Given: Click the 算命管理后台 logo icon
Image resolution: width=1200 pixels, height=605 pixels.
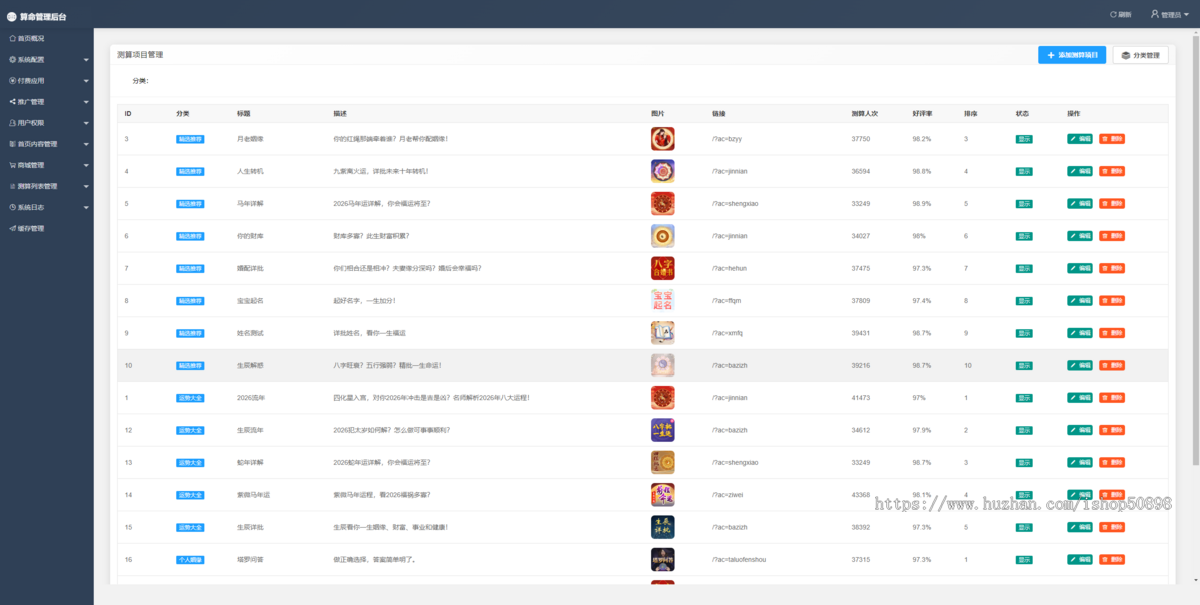Looking at the screenshot, I should [x=12, y=16].
